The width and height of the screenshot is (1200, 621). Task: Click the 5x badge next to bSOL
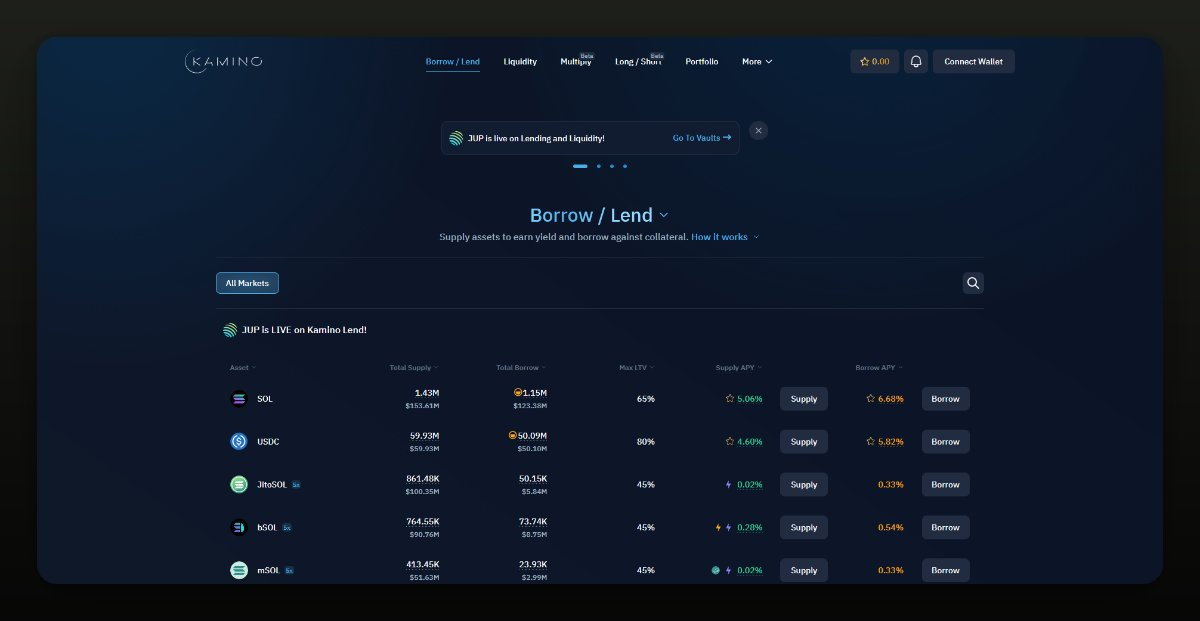(287, 527)
